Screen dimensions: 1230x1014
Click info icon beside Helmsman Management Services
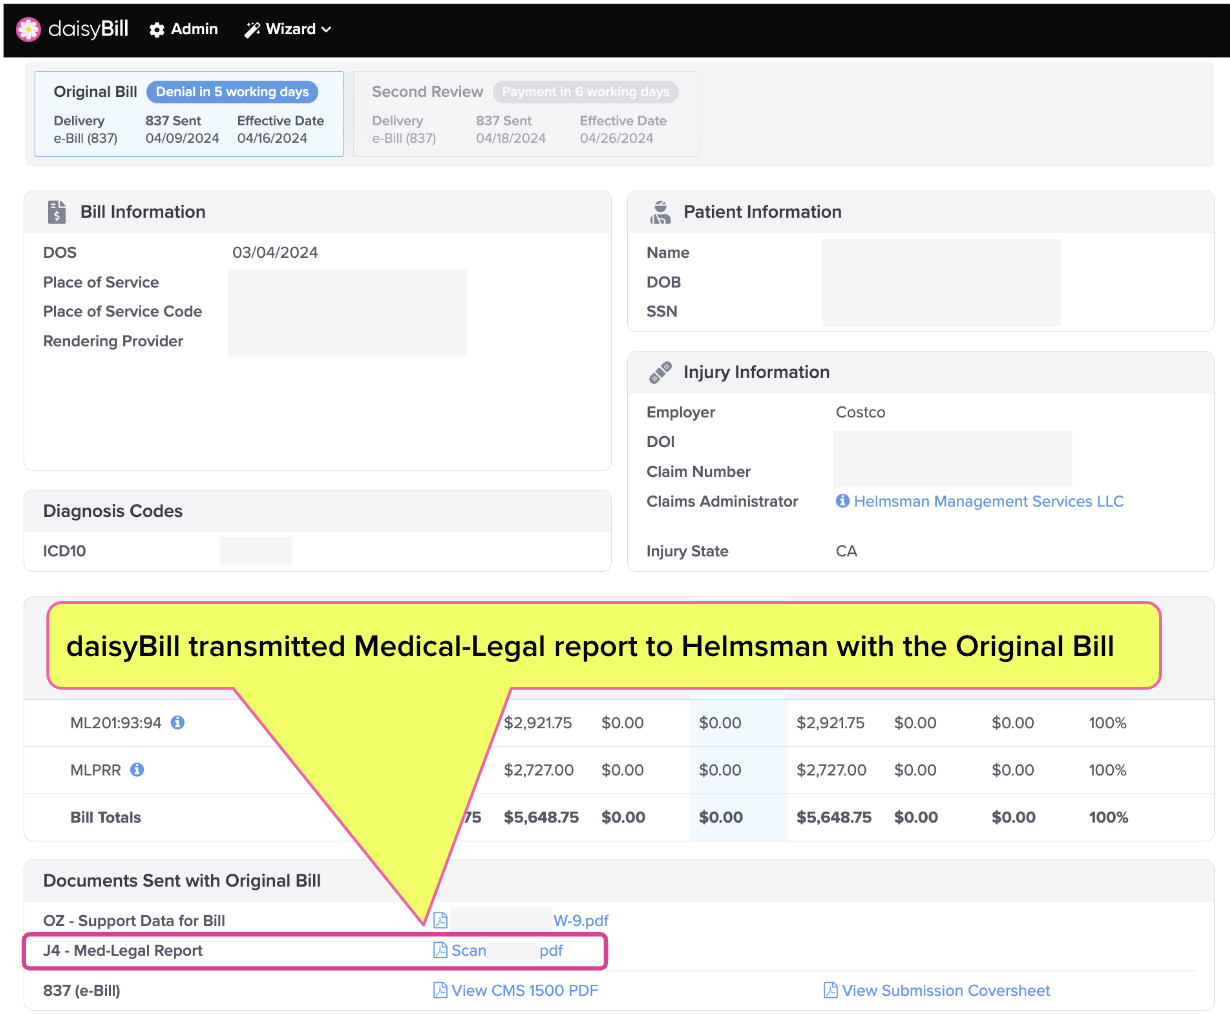[843, 501]
